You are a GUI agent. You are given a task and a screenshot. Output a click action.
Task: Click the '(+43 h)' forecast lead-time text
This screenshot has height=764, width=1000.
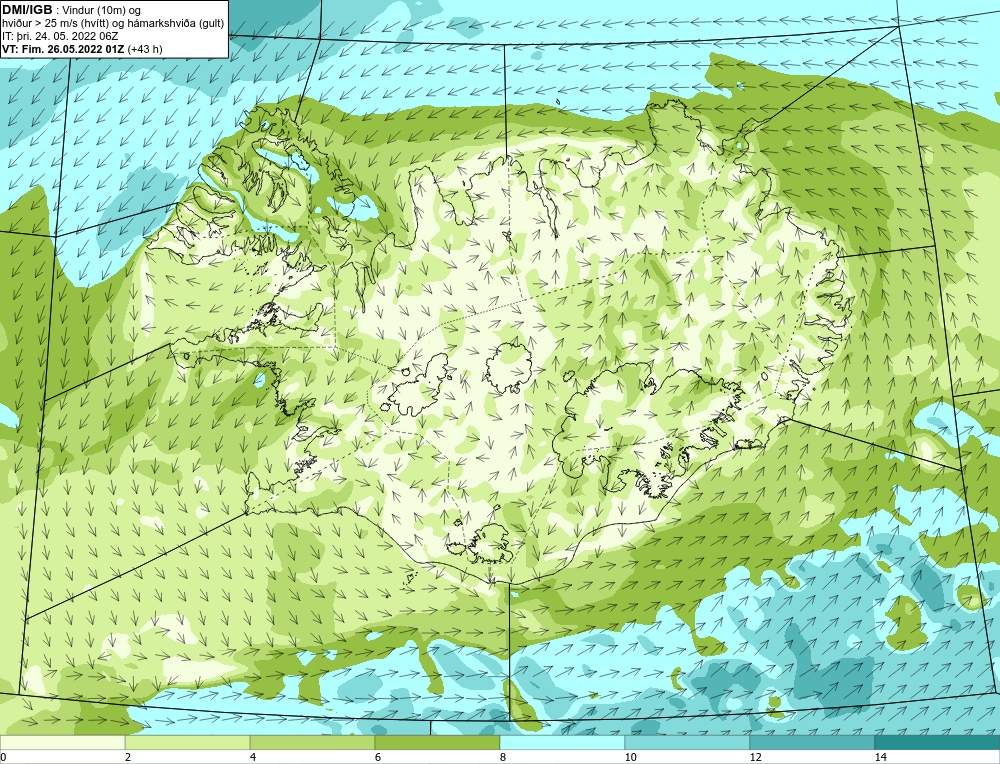[x=145, y=49]
